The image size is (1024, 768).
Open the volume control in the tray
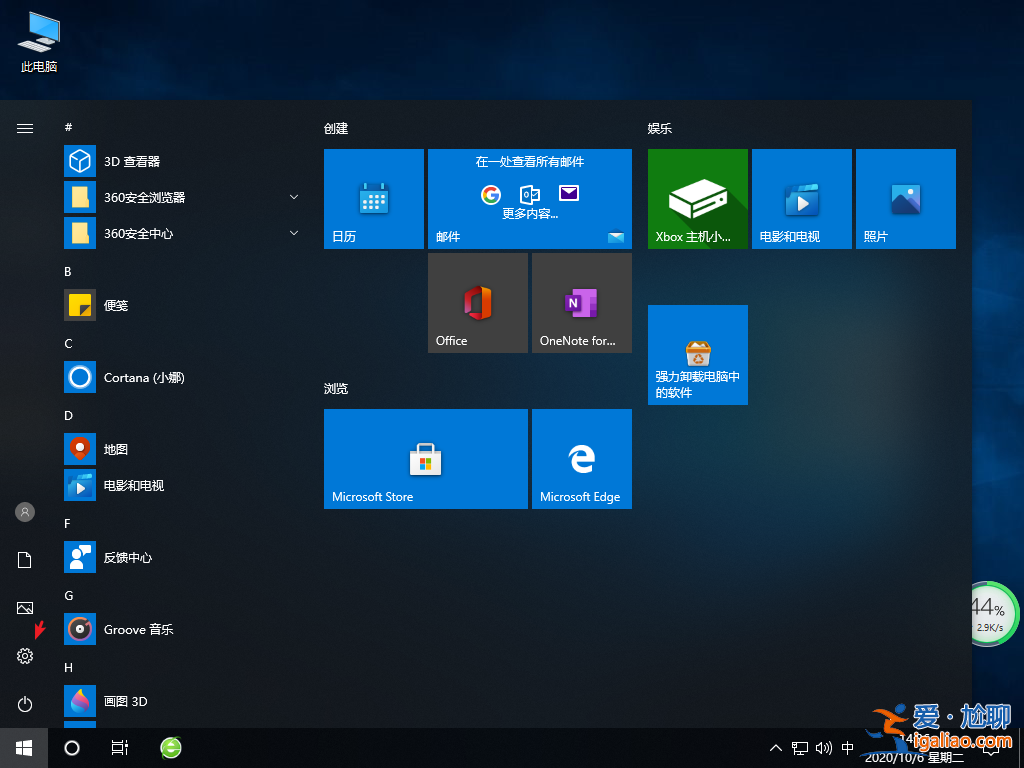pyautogui.click(x=822, y=747)
